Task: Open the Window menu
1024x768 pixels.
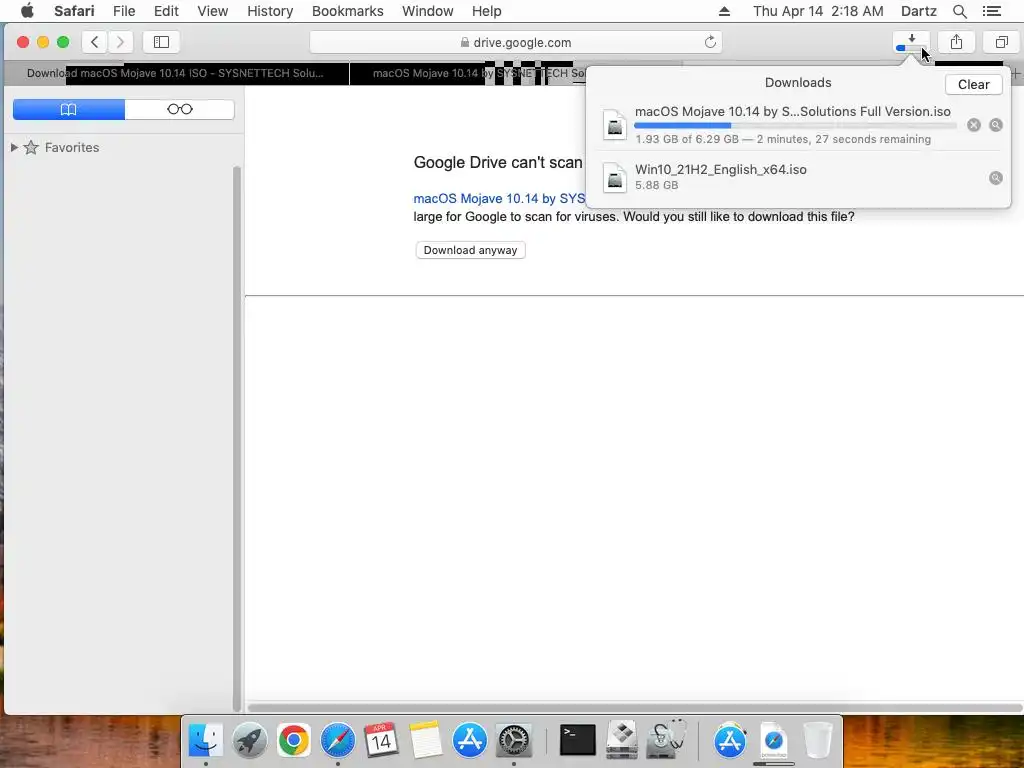Action: click(x=427, y=11)
